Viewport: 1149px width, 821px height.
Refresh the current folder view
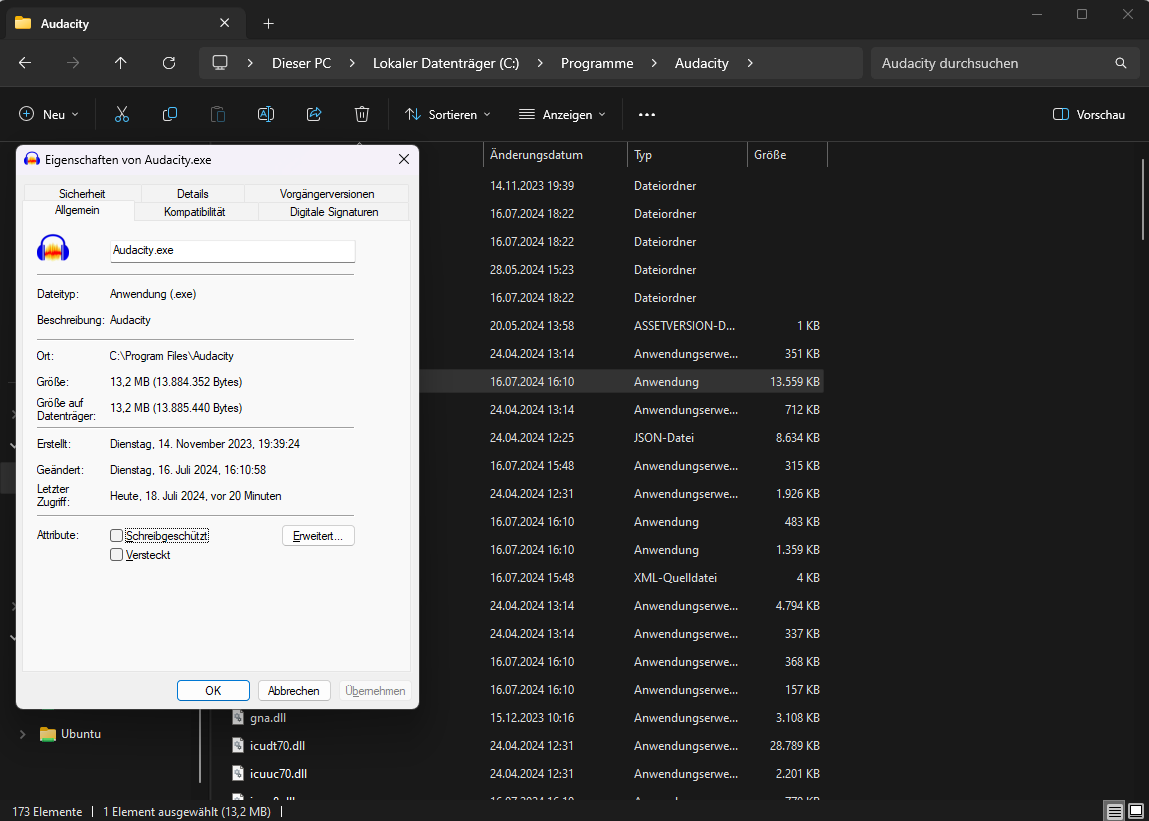click(x=169, y=63)
